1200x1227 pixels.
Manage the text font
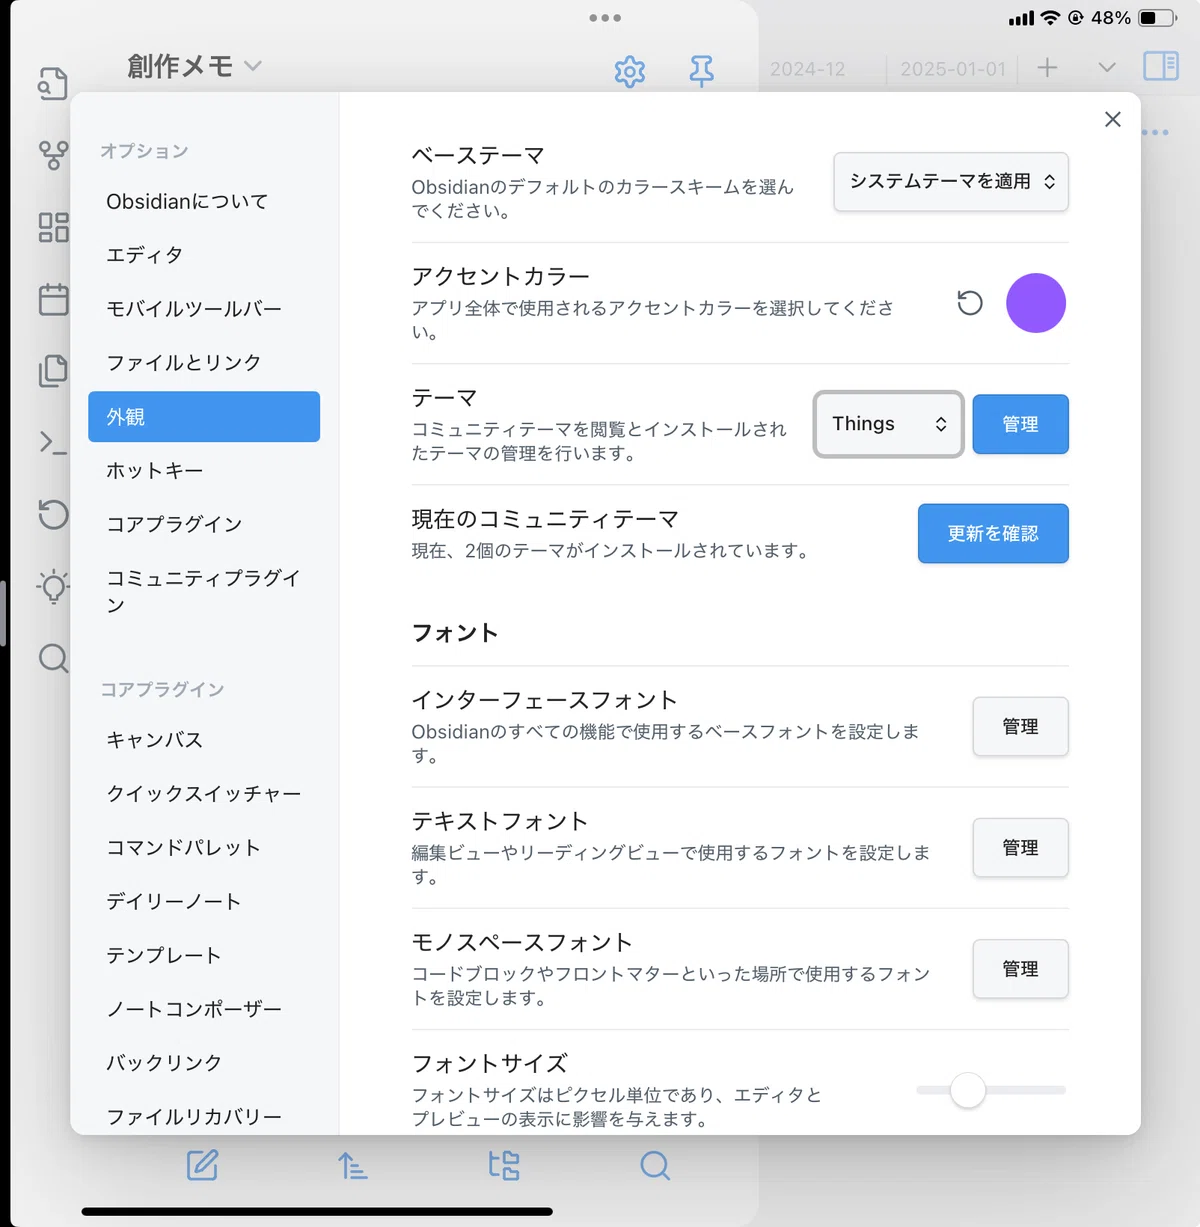pos(1021,848)
